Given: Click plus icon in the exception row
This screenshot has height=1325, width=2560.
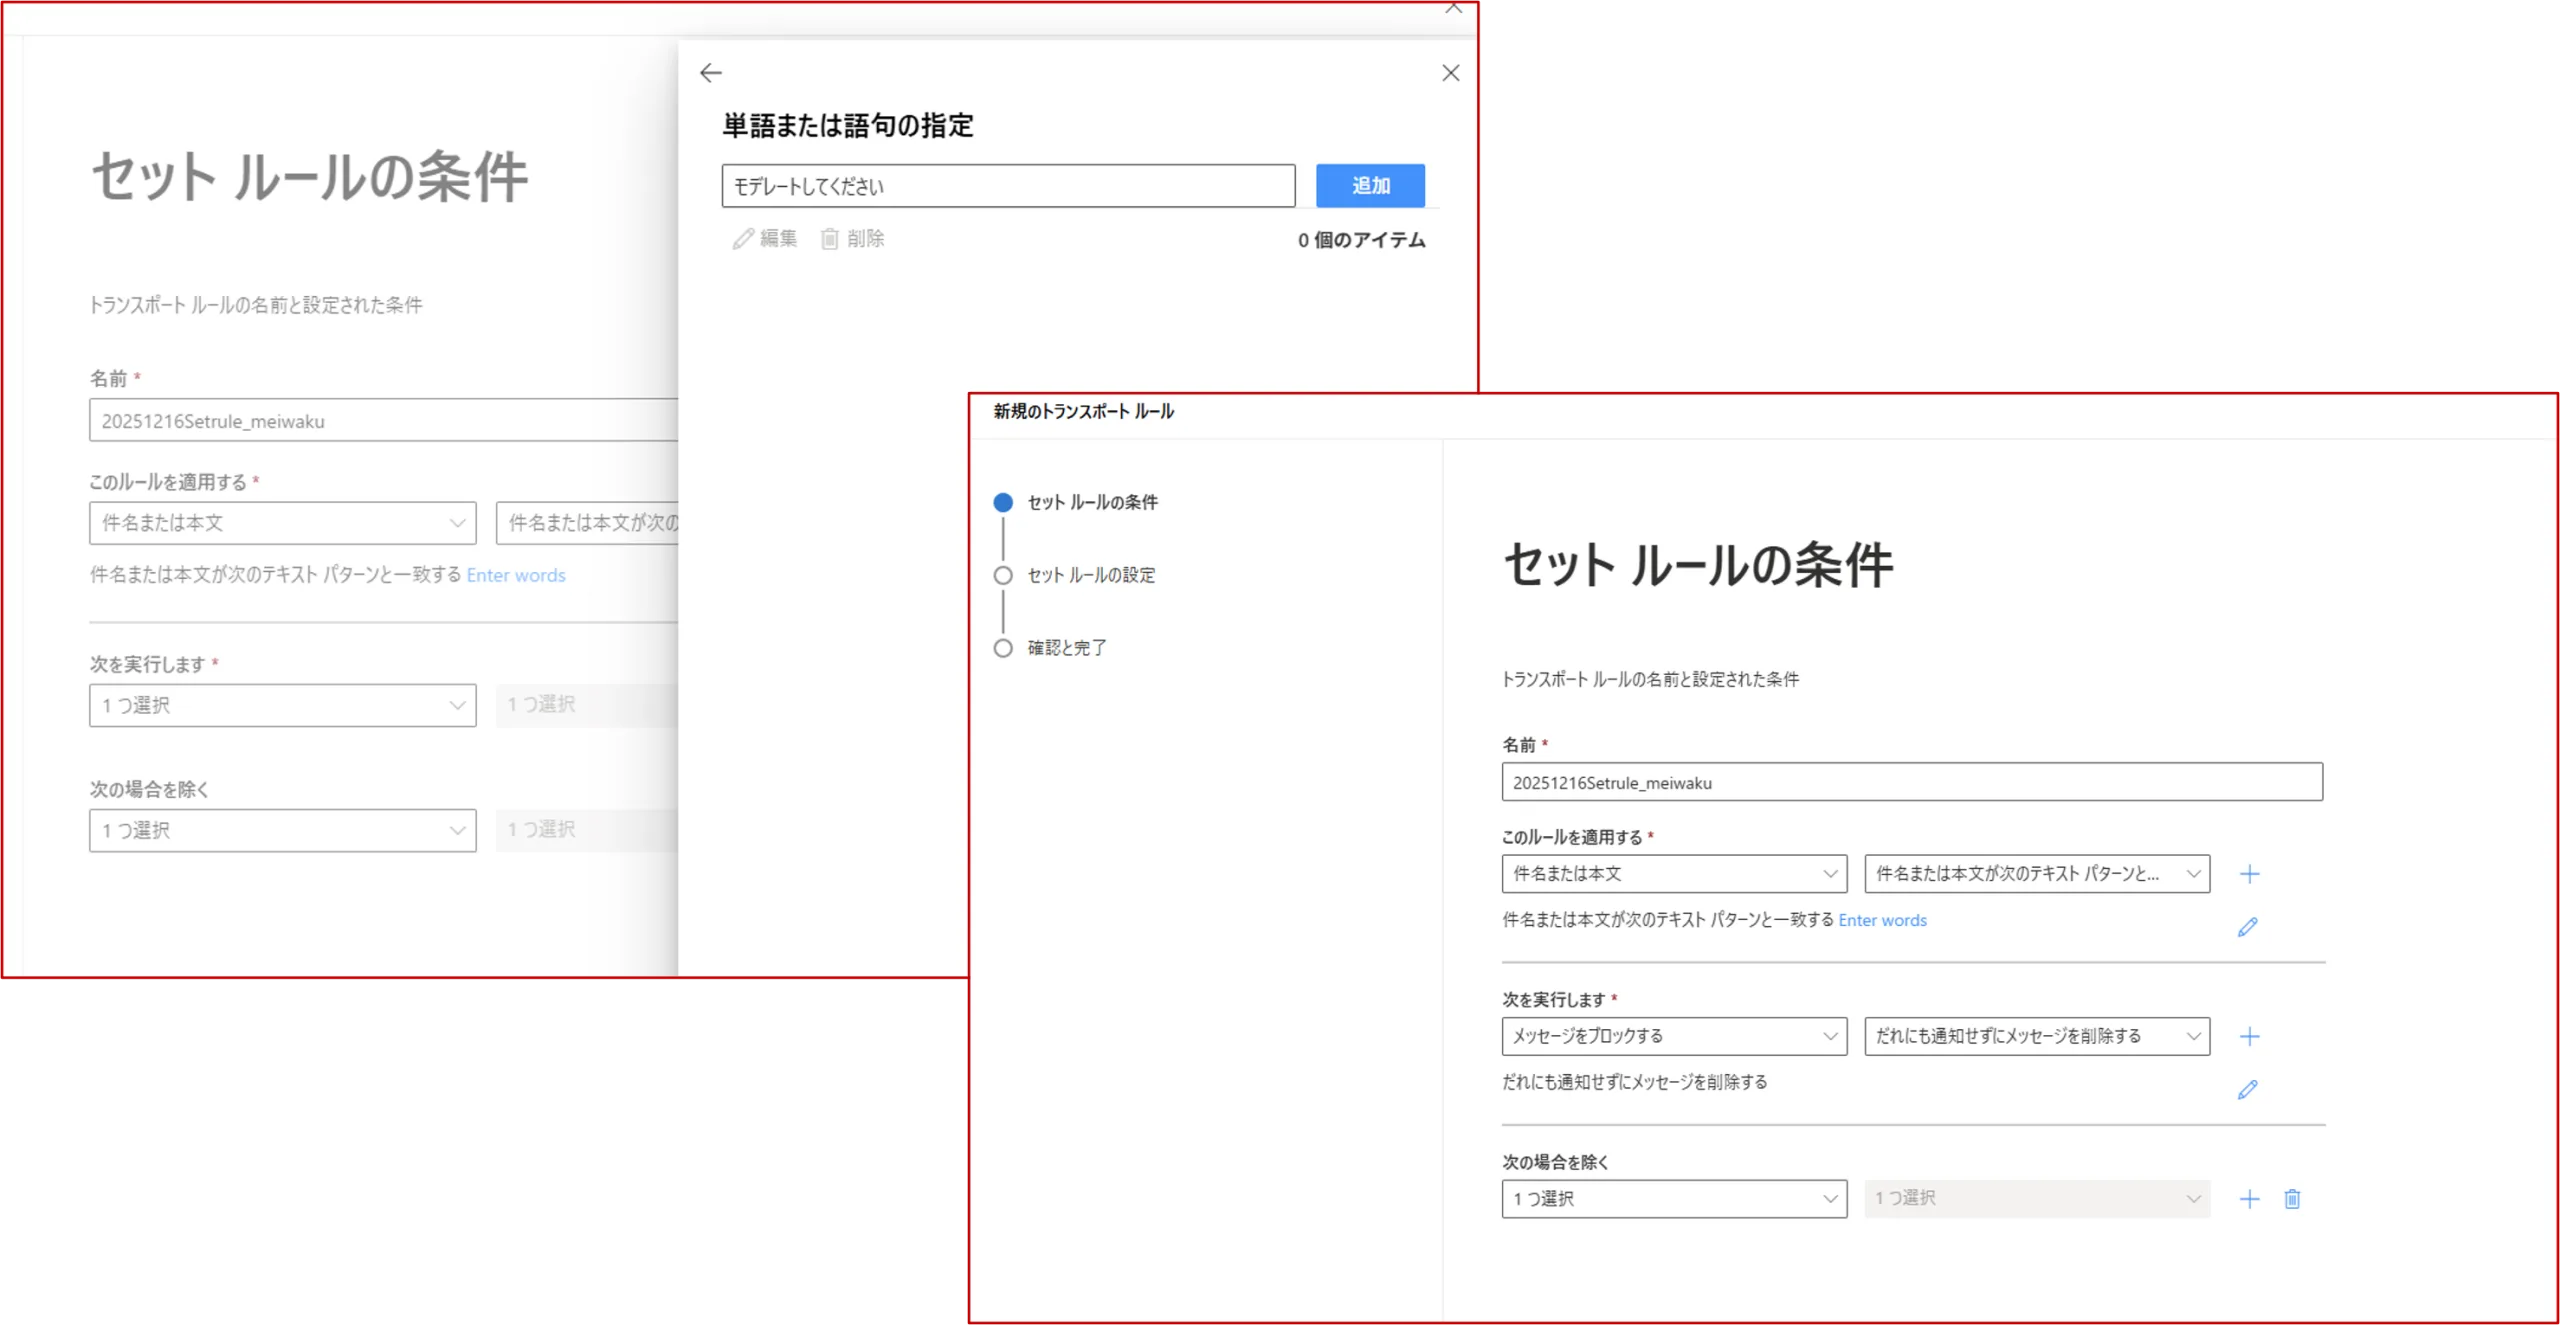Looking at the screenshot, I should [2249, 1199].
